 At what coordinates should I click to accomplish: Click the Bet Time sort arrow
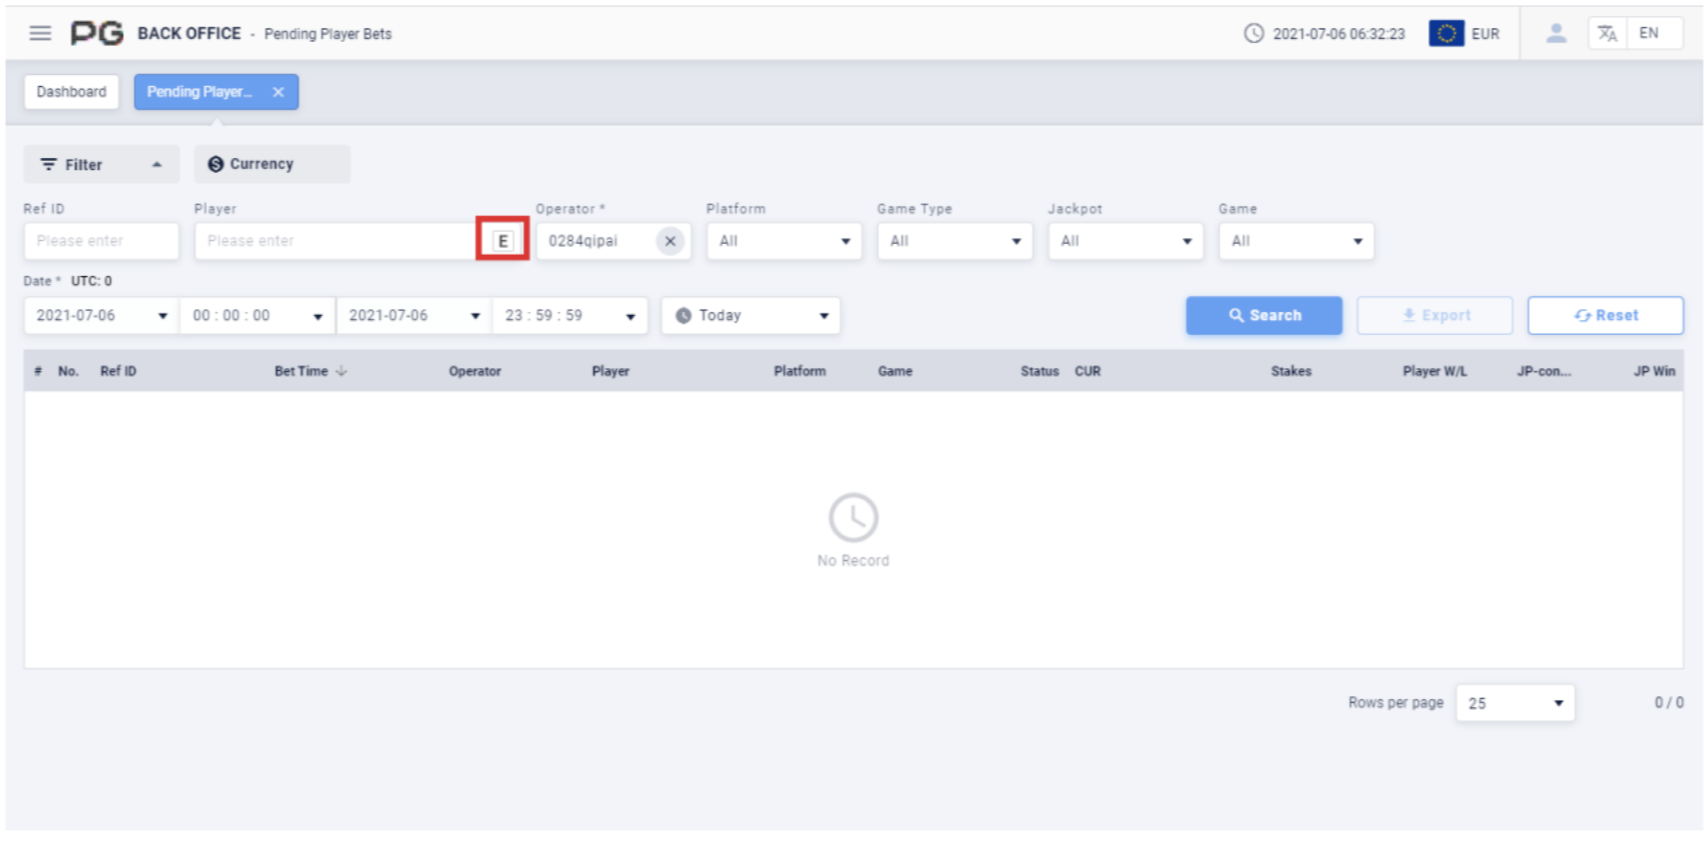(342, 371)
